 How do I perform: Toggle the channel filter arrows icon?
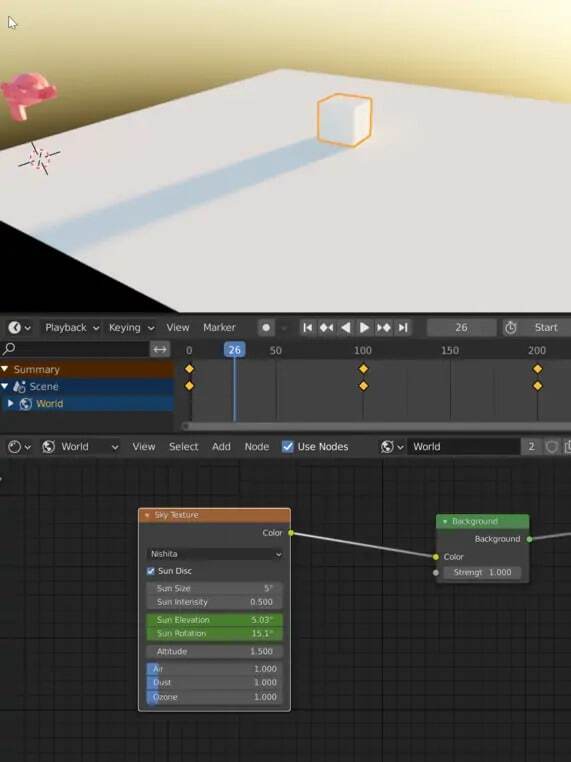click(x=160, y=349)
